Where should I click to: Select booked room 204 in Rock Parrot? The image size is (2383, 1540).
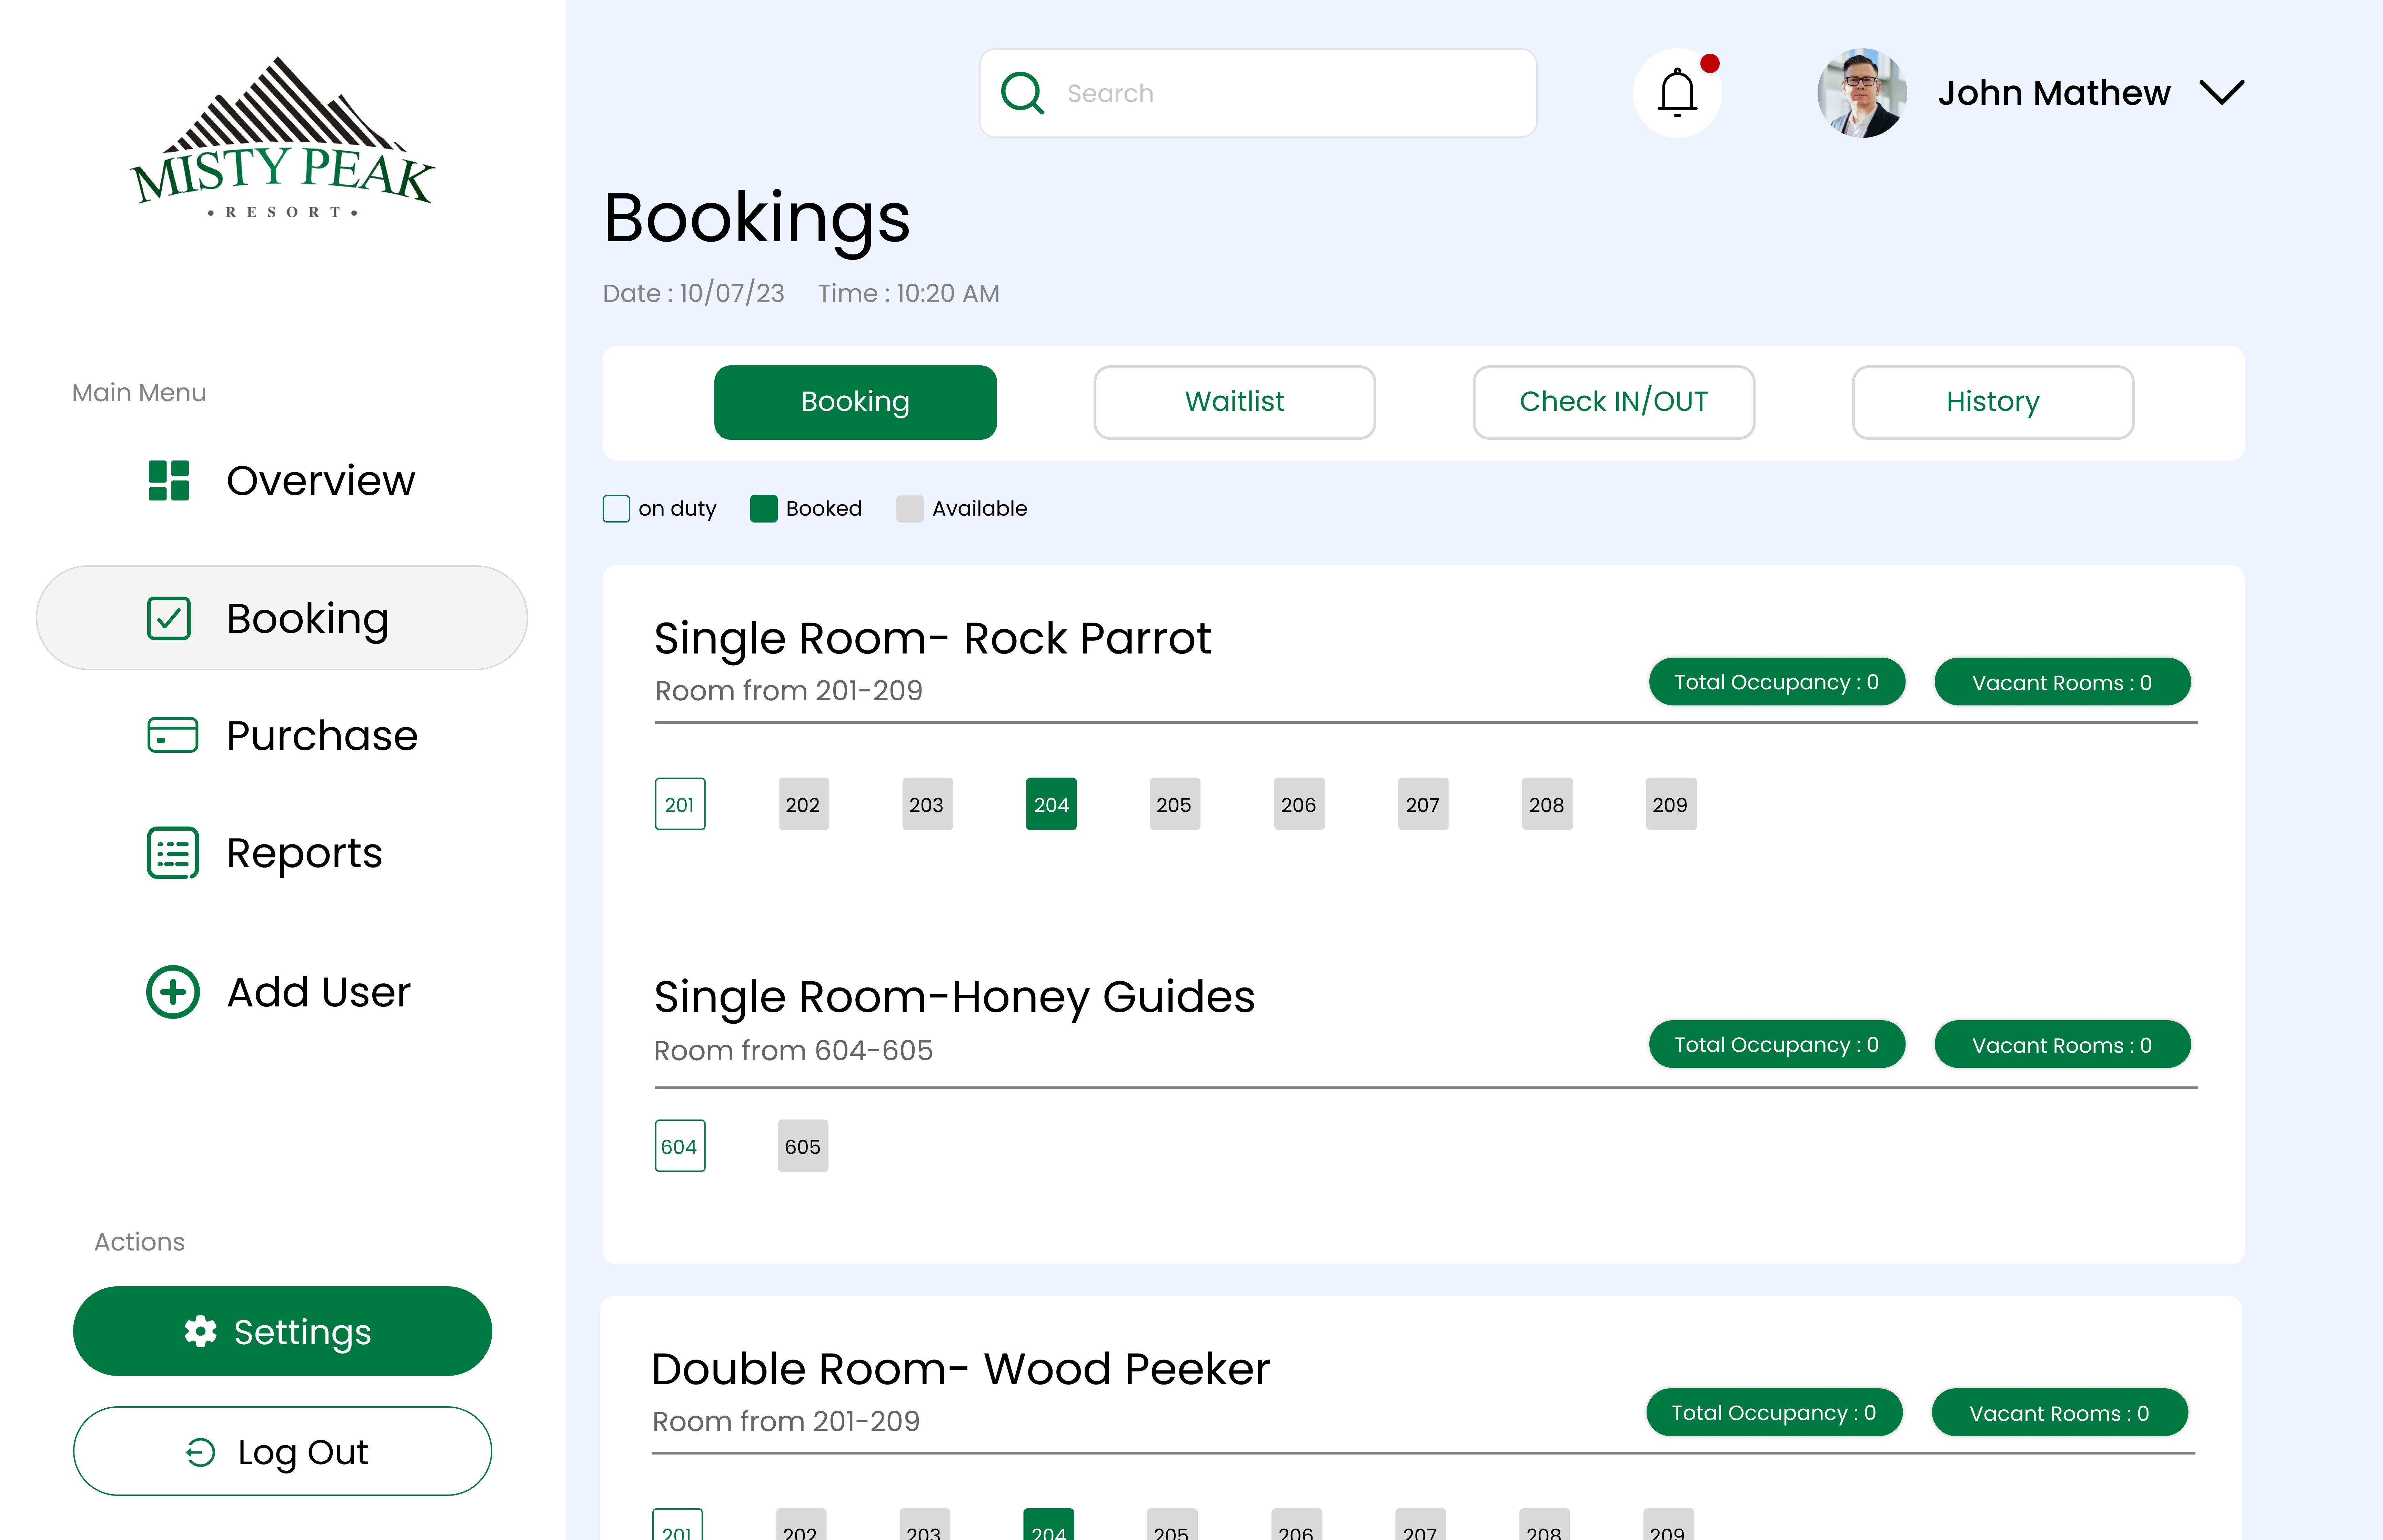(1050, 804)
